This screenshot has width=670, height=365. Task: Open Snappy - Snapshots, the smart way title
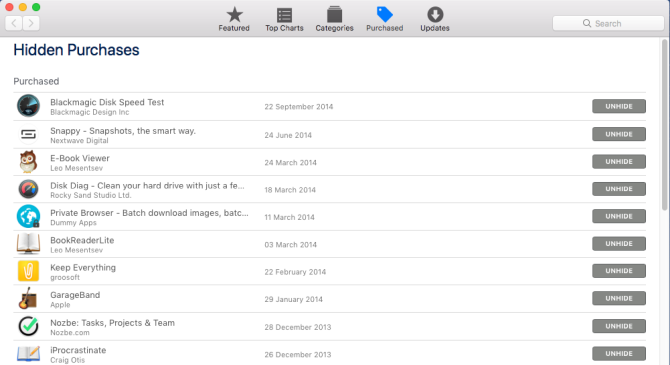pos(123,131)
